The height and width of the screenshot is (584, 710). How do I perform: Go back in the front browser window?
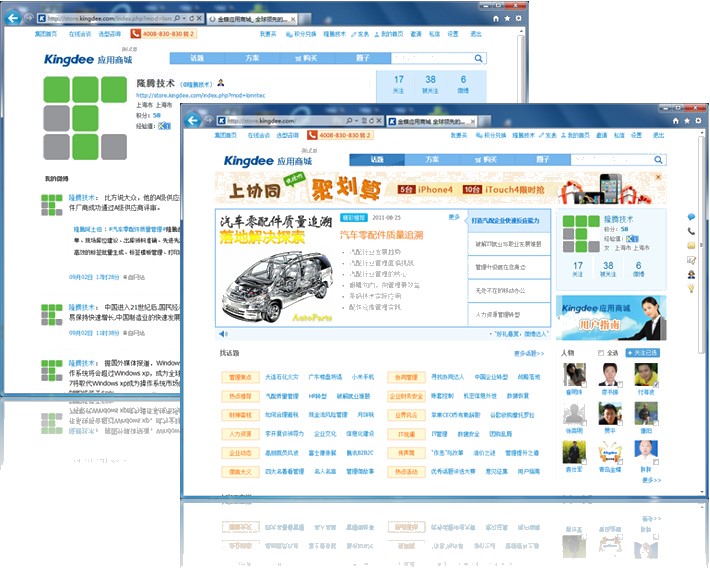point(193,120)
